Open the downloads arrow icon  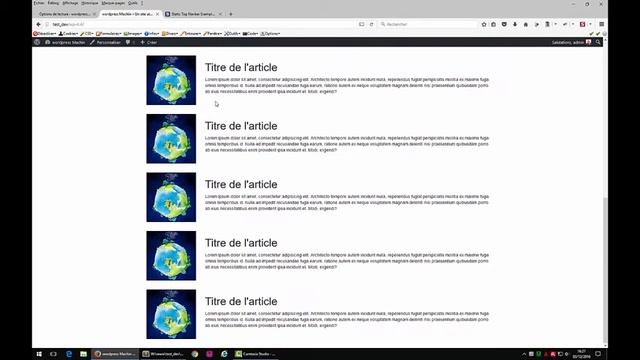click(x=515, y=24)
